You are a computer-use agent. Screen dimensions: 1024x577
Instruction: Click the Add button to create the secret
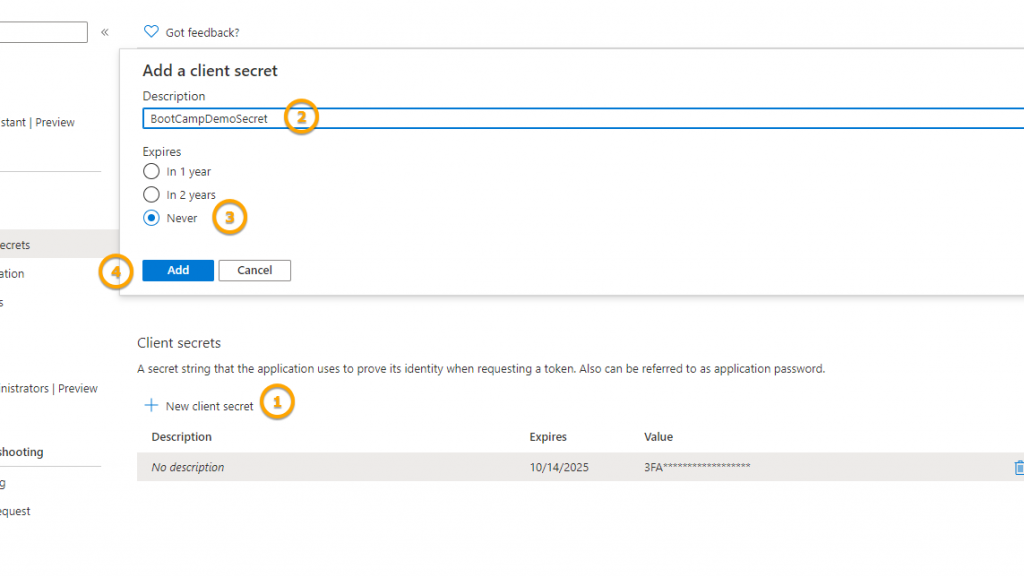(x=177, y=270)
